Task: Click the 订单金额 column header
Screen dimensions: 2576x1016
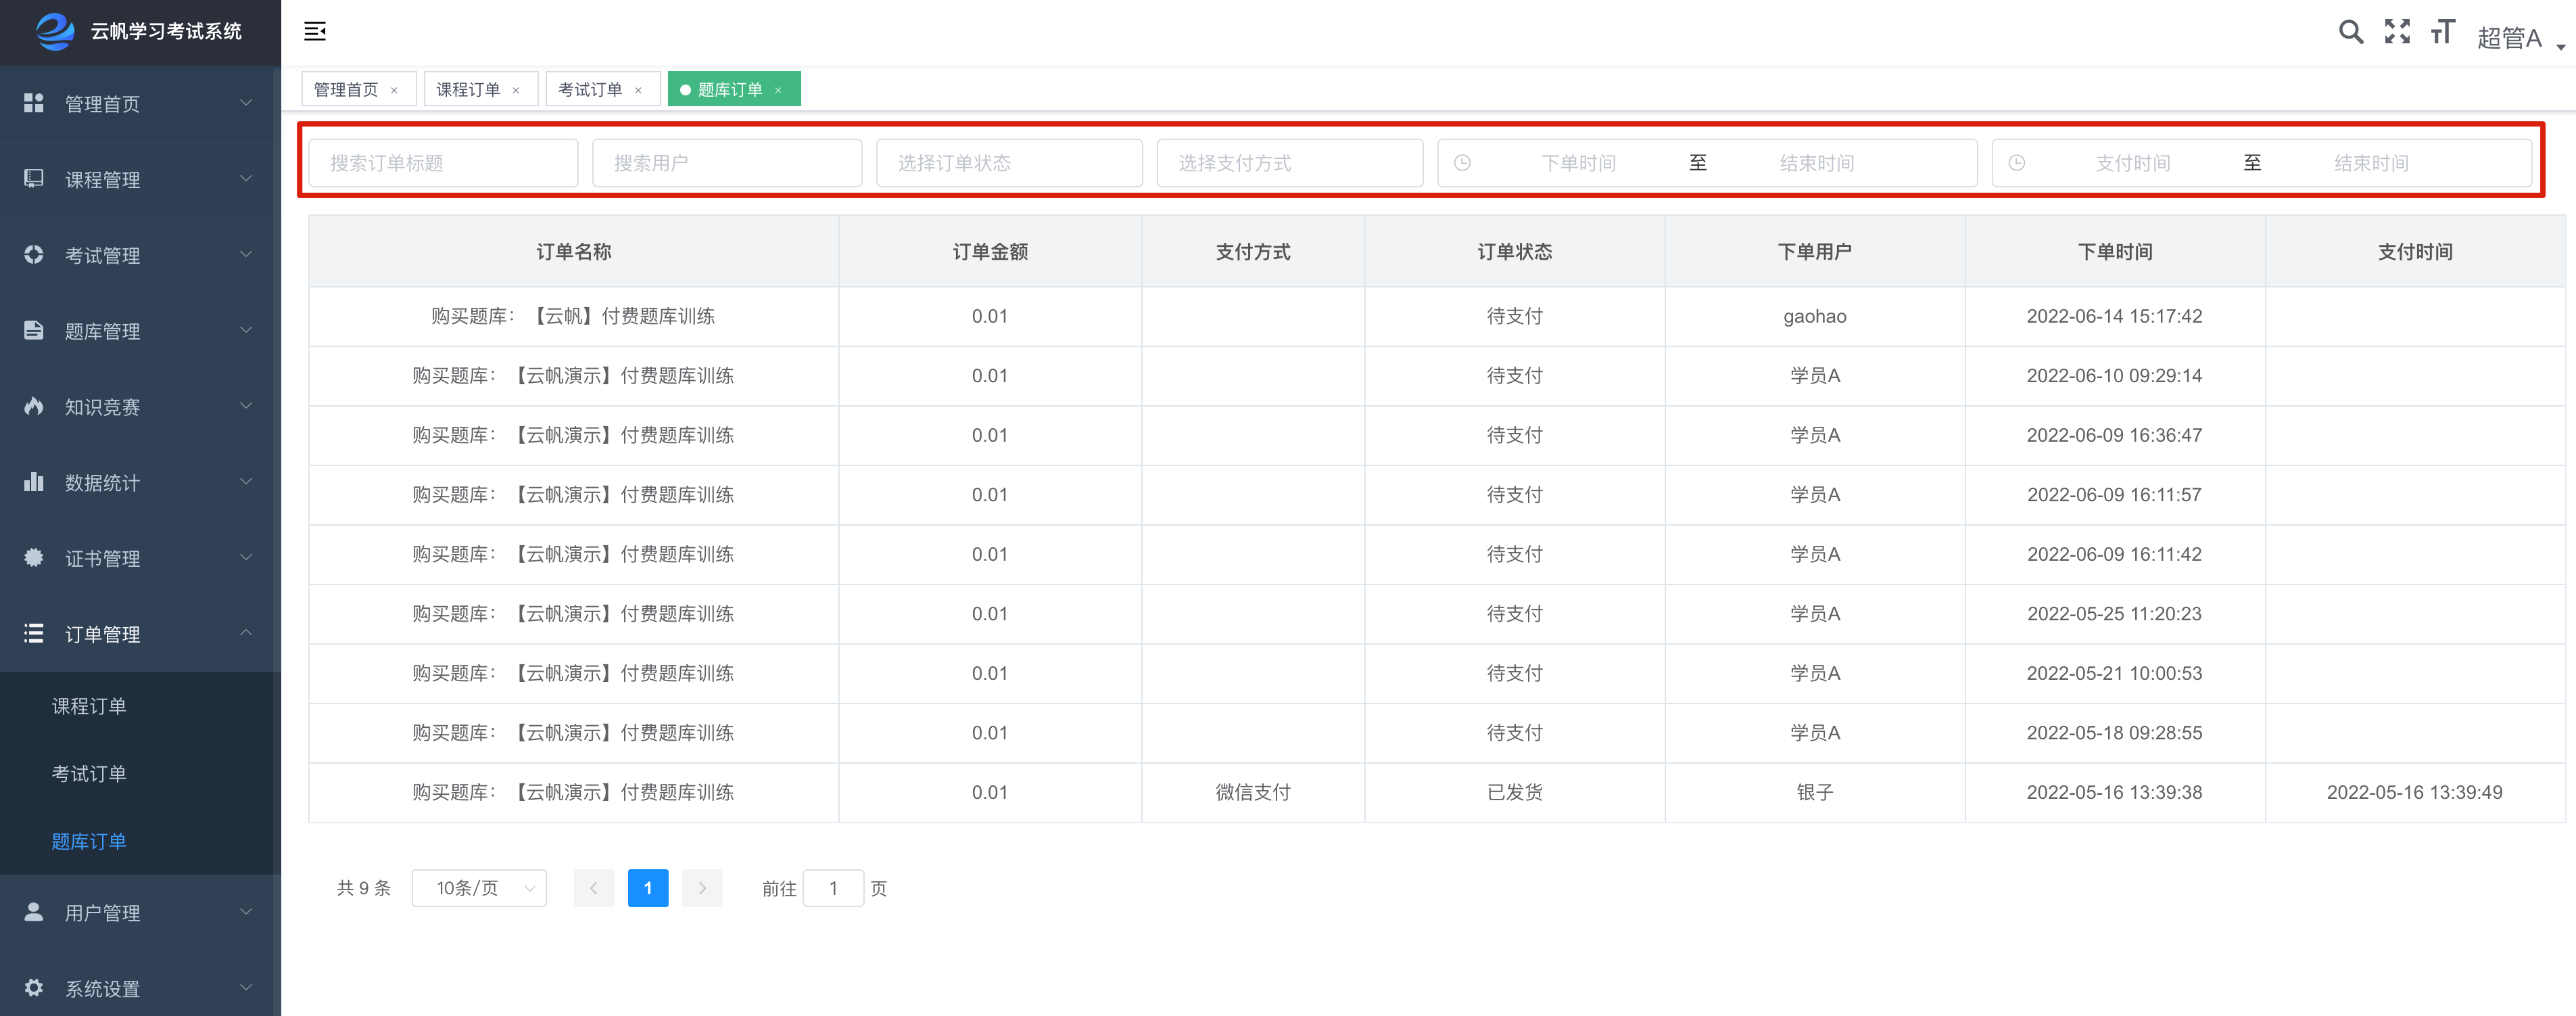Action: click(x=990, y=252)
